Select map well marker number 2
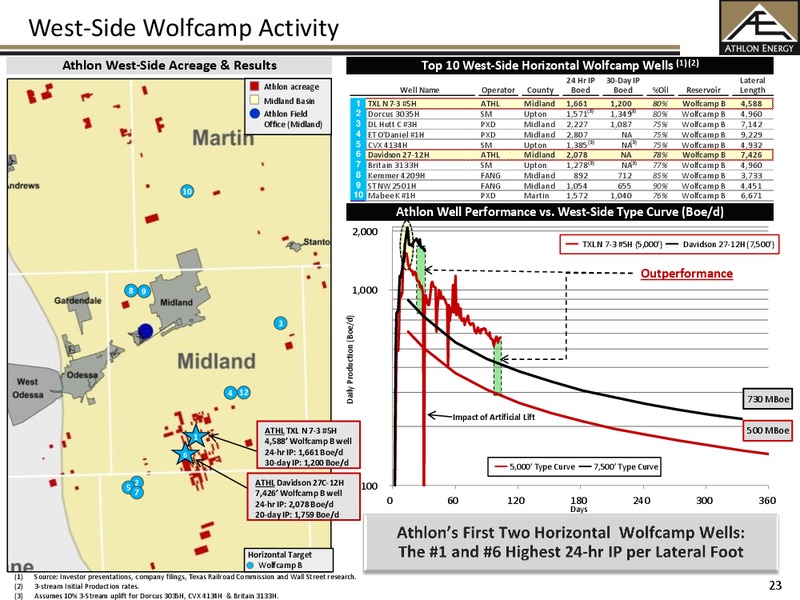Viewport: 800px width, 600px height. click(136, 482)
